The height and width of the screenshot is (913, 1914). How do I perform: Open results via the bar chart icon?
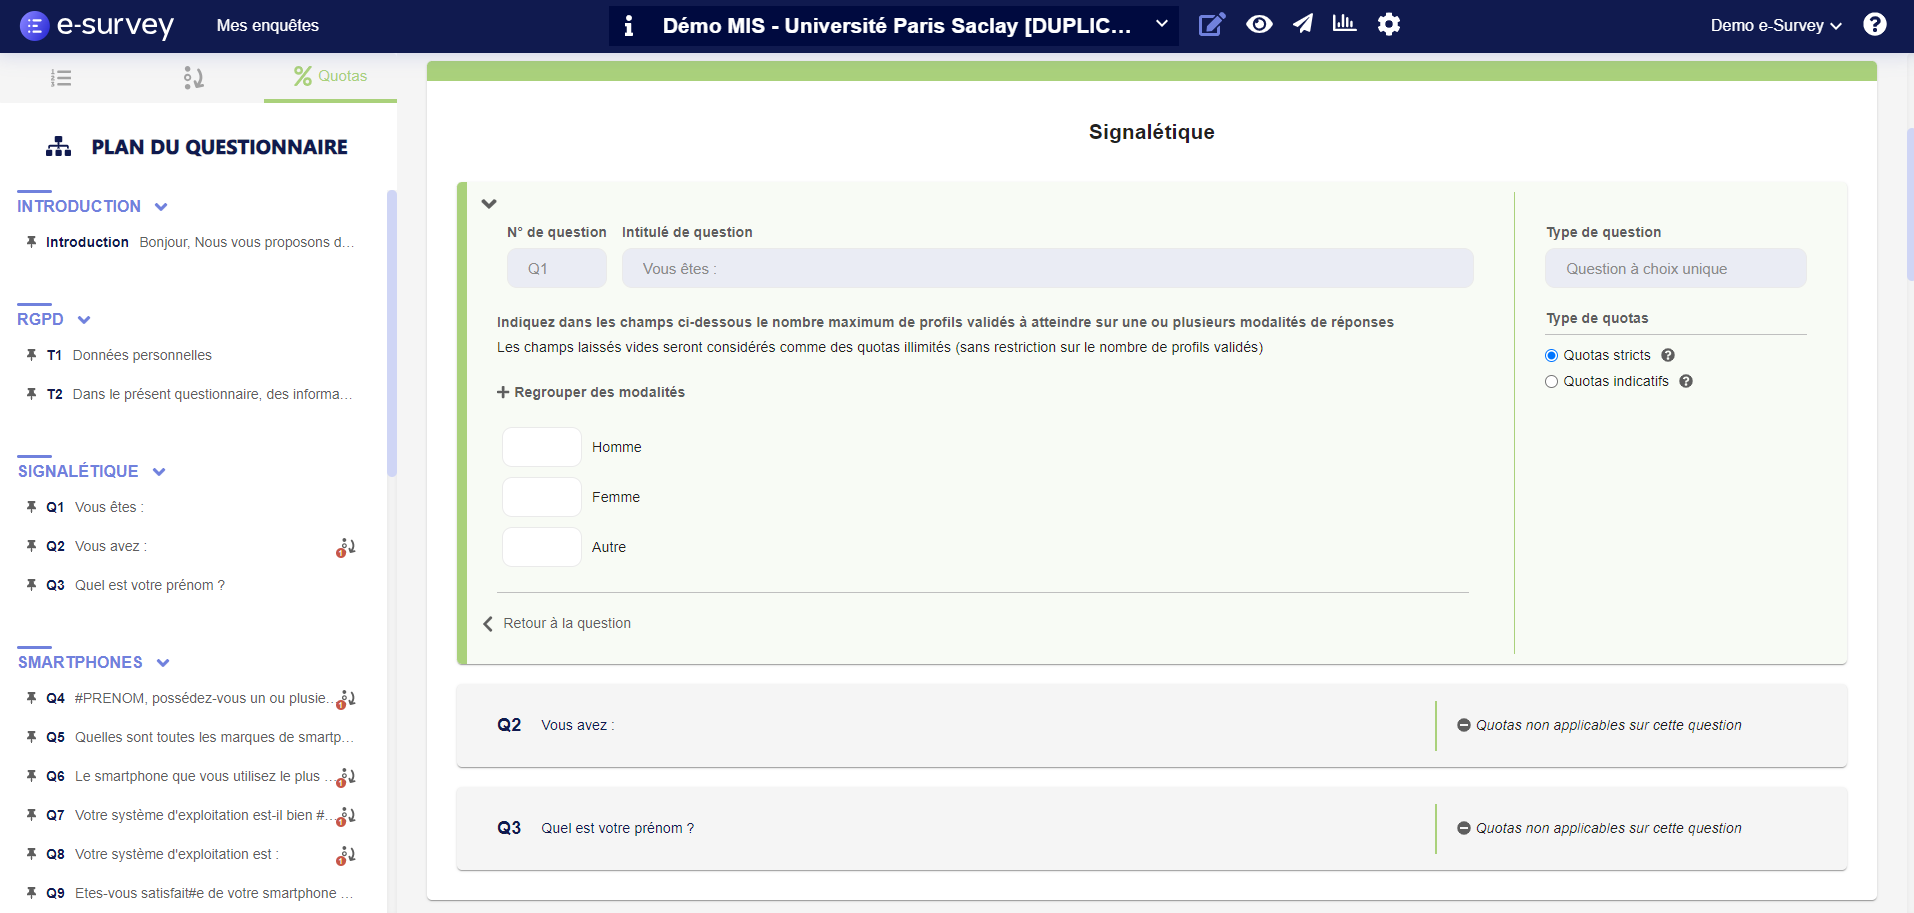(1344, 24)
